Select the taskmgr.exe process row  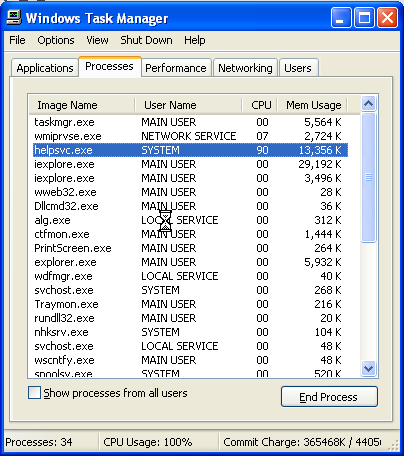pos(190,122)
